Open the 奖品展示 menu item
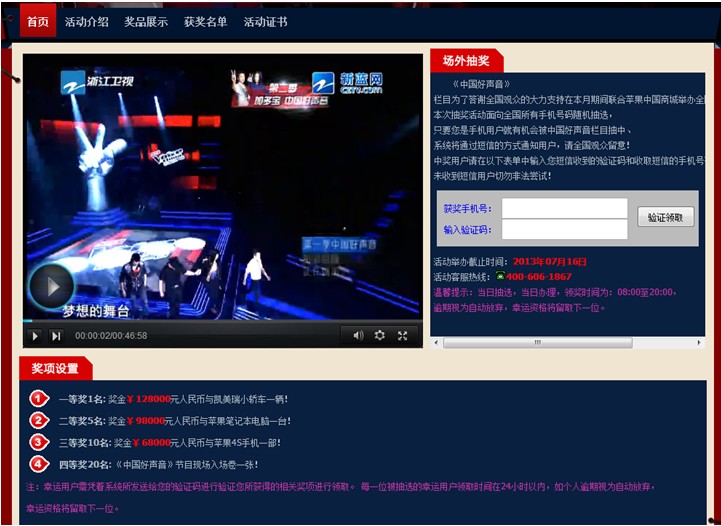 [x=146, y=22]
